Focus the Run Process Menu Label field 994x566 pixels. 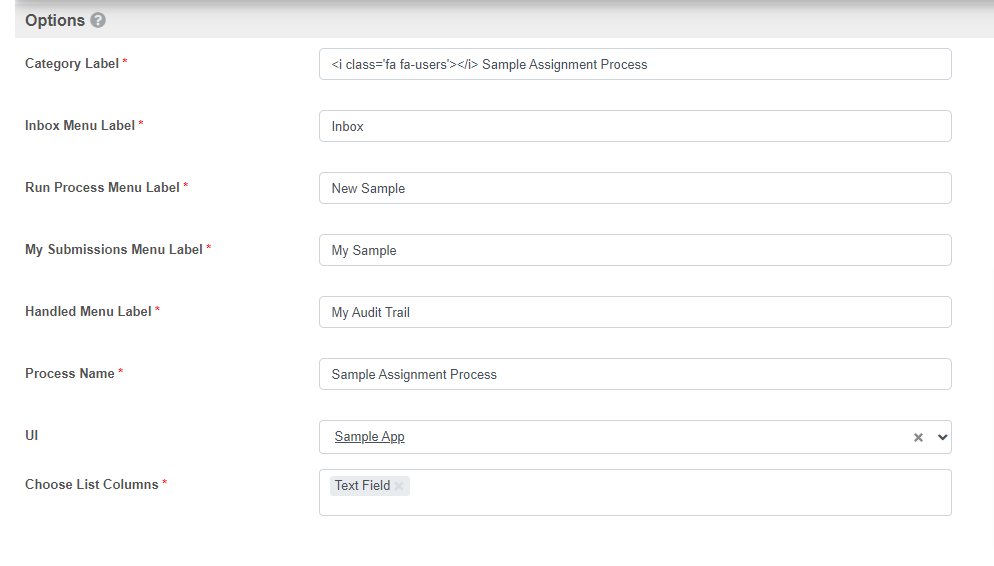point(635,188)
